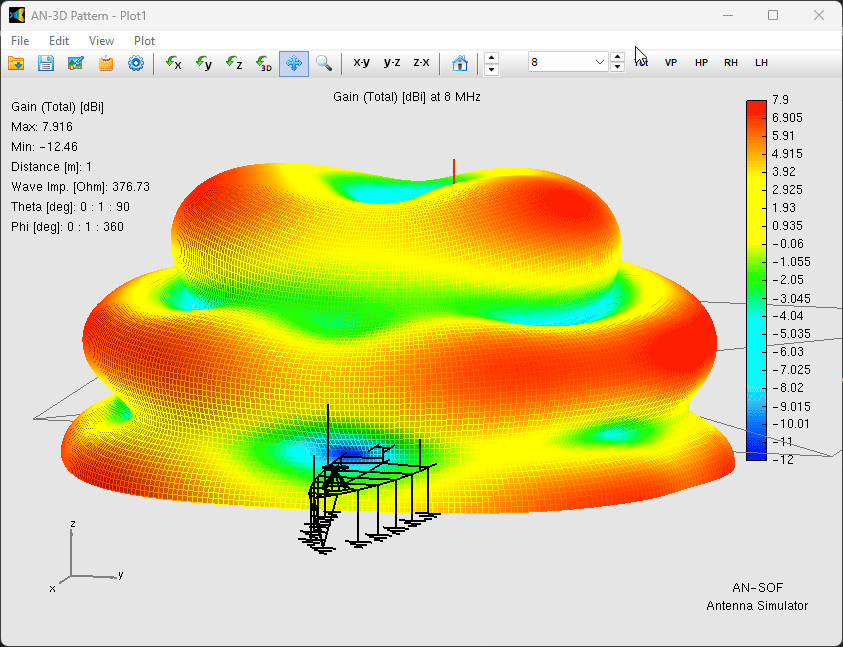
Task: Click the red top of color scale
Action: [x=756, y=106]
